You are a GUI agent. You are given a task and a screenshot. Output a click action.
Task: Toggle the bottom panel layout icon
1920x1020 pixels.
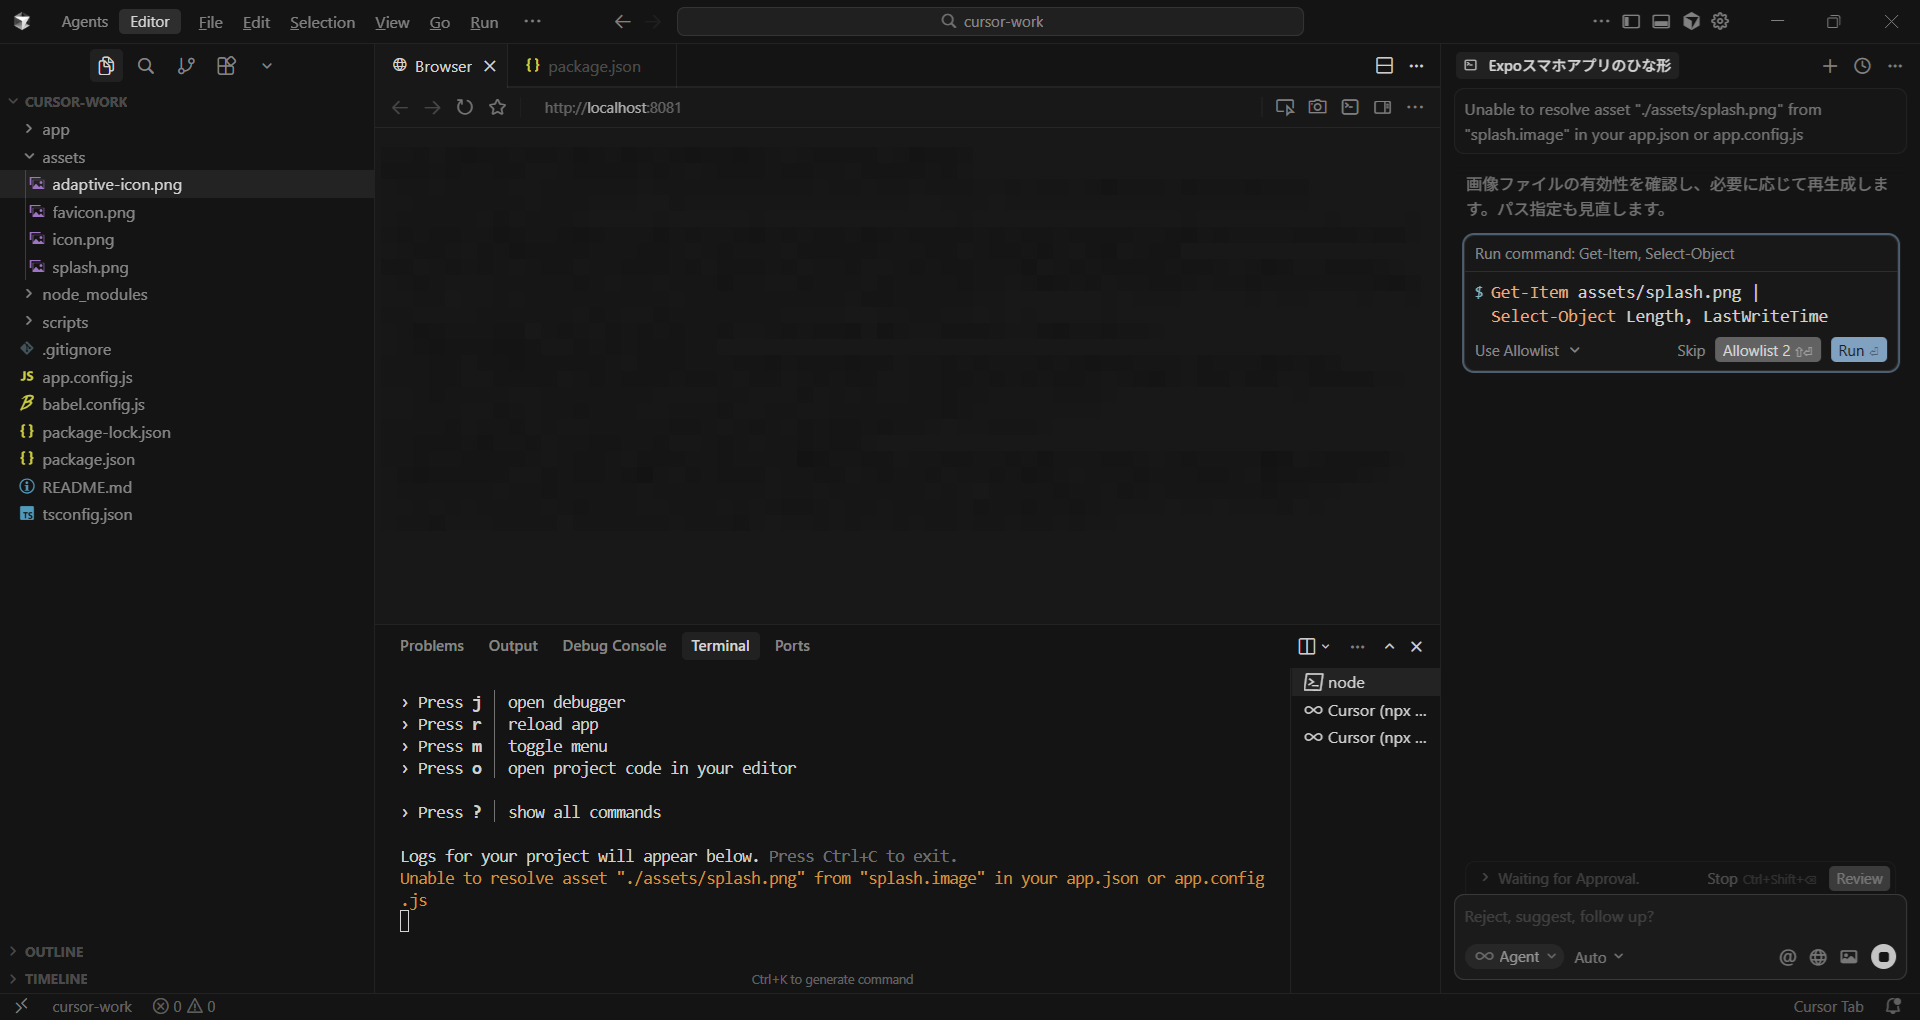click(x=1661, y=21)
